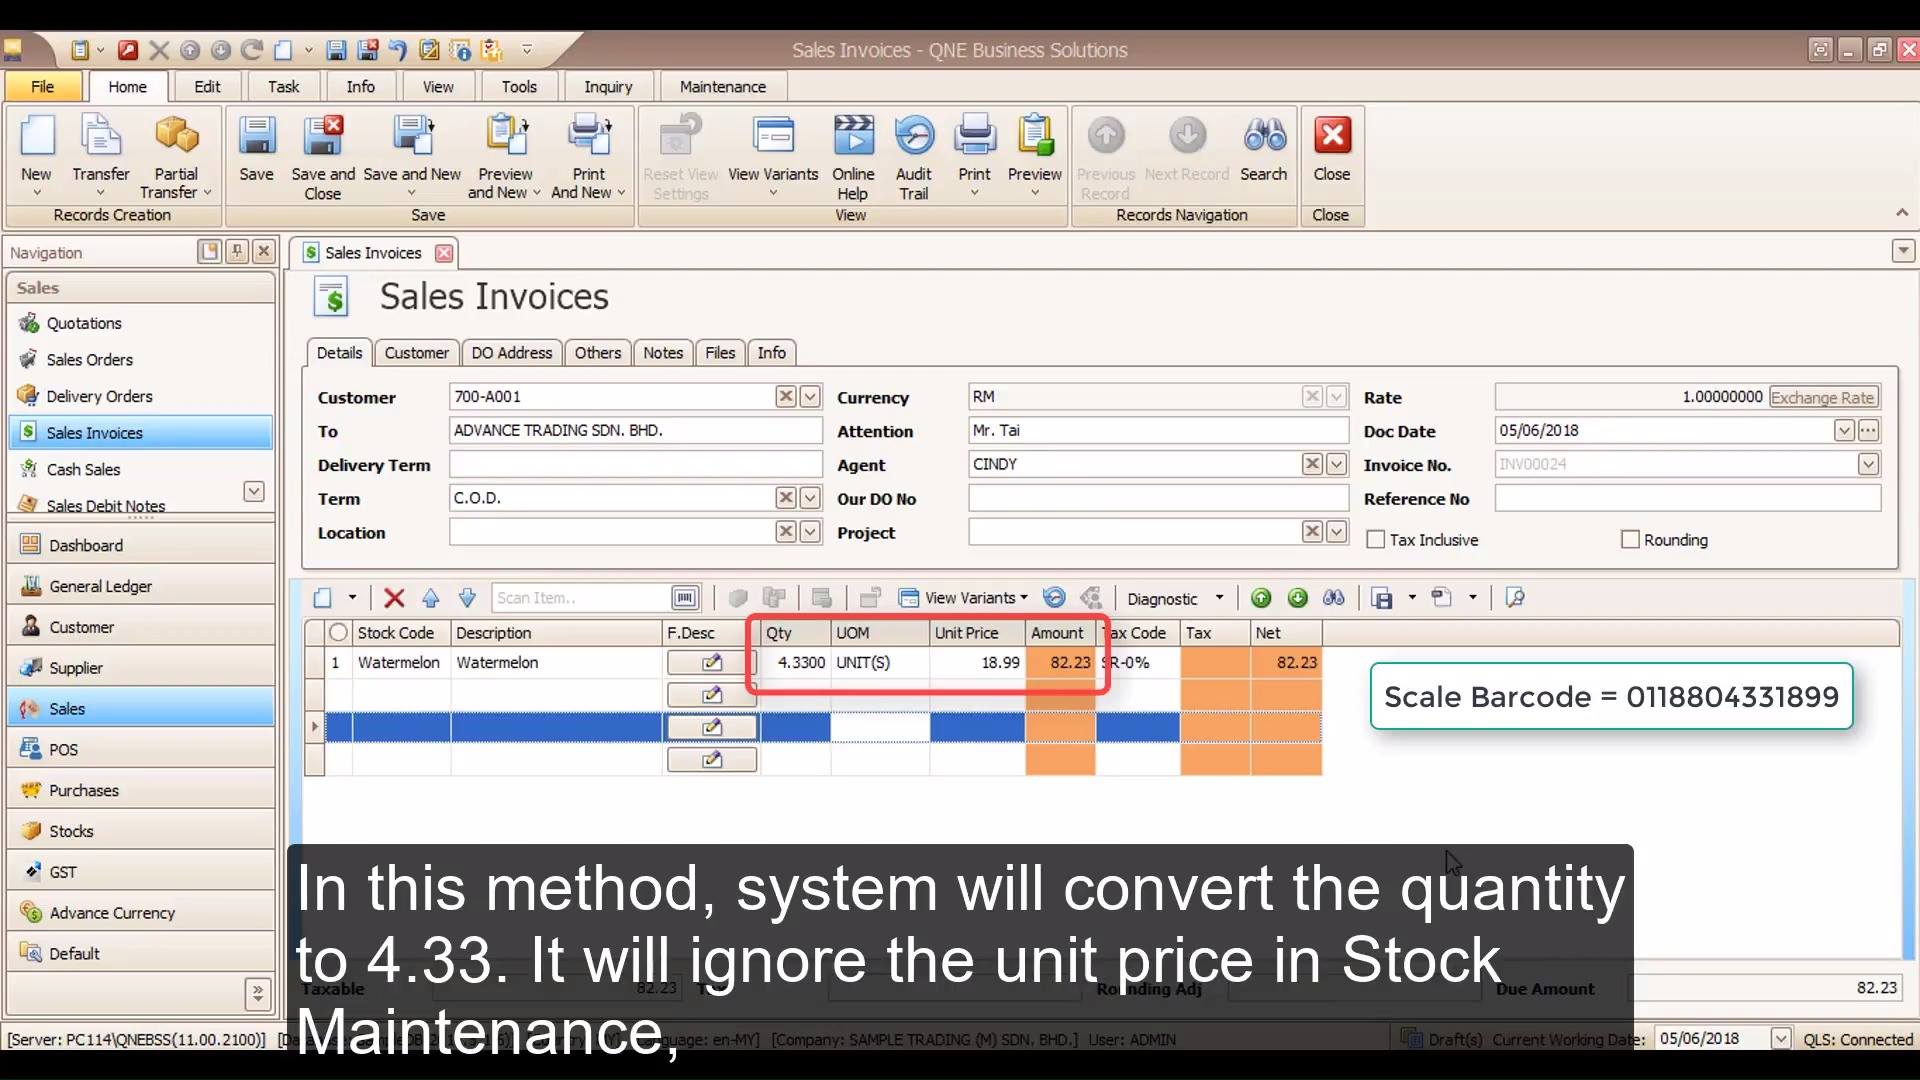This screenshot has width=1920, height=1080.
Task: Save the invoice with Save icon
Action: click(x=256, y=136)
